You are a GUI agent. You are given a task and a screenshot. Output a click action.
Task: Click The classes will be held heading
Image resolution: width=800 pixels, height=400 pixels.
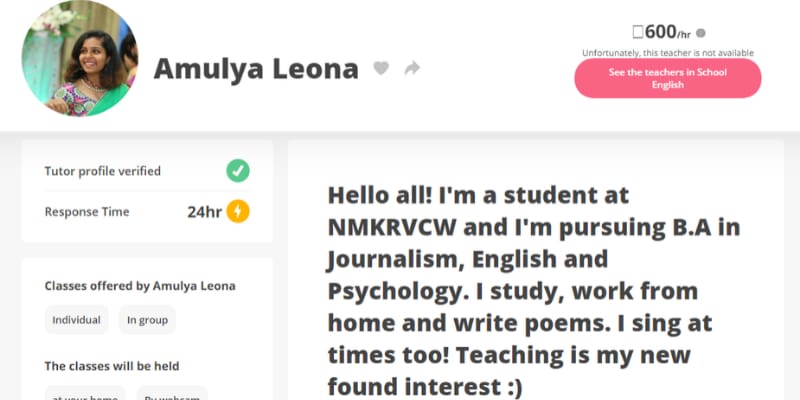click(x=112, y=366)
